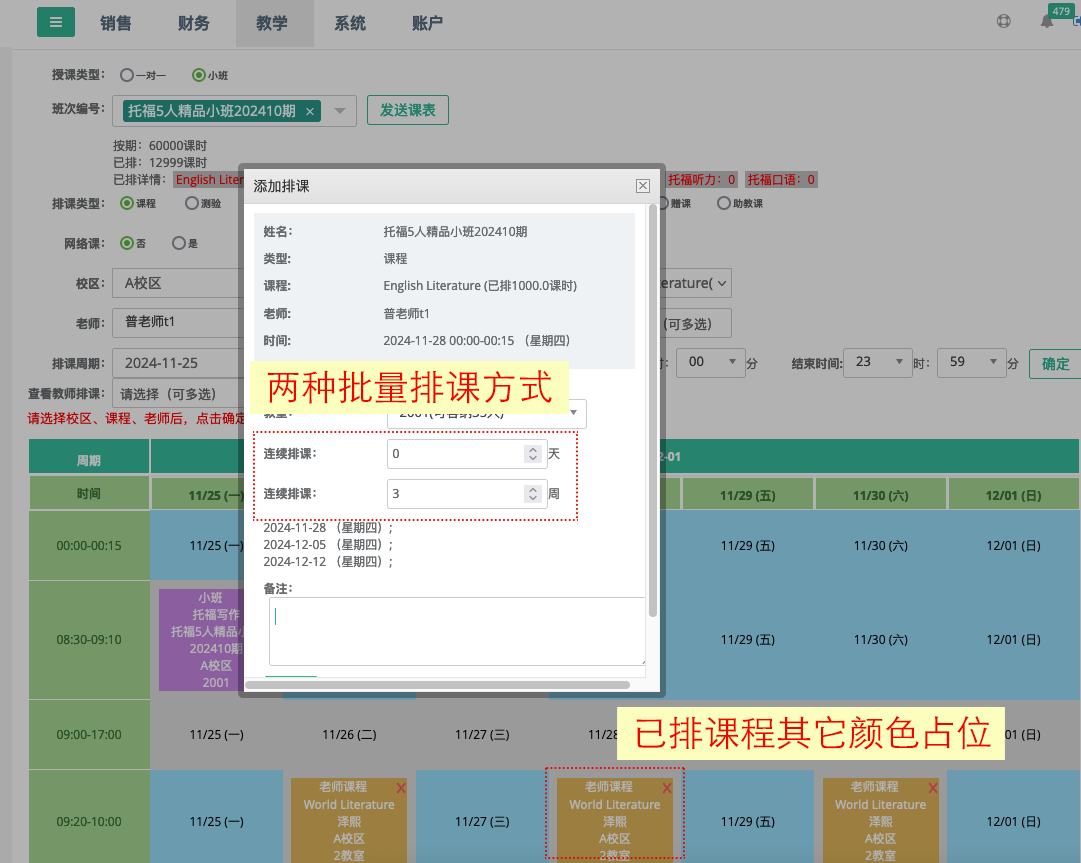Select the 测验 schedule type option
The width and height of the screenshot is (1081, 863).
tap(191, 203)
